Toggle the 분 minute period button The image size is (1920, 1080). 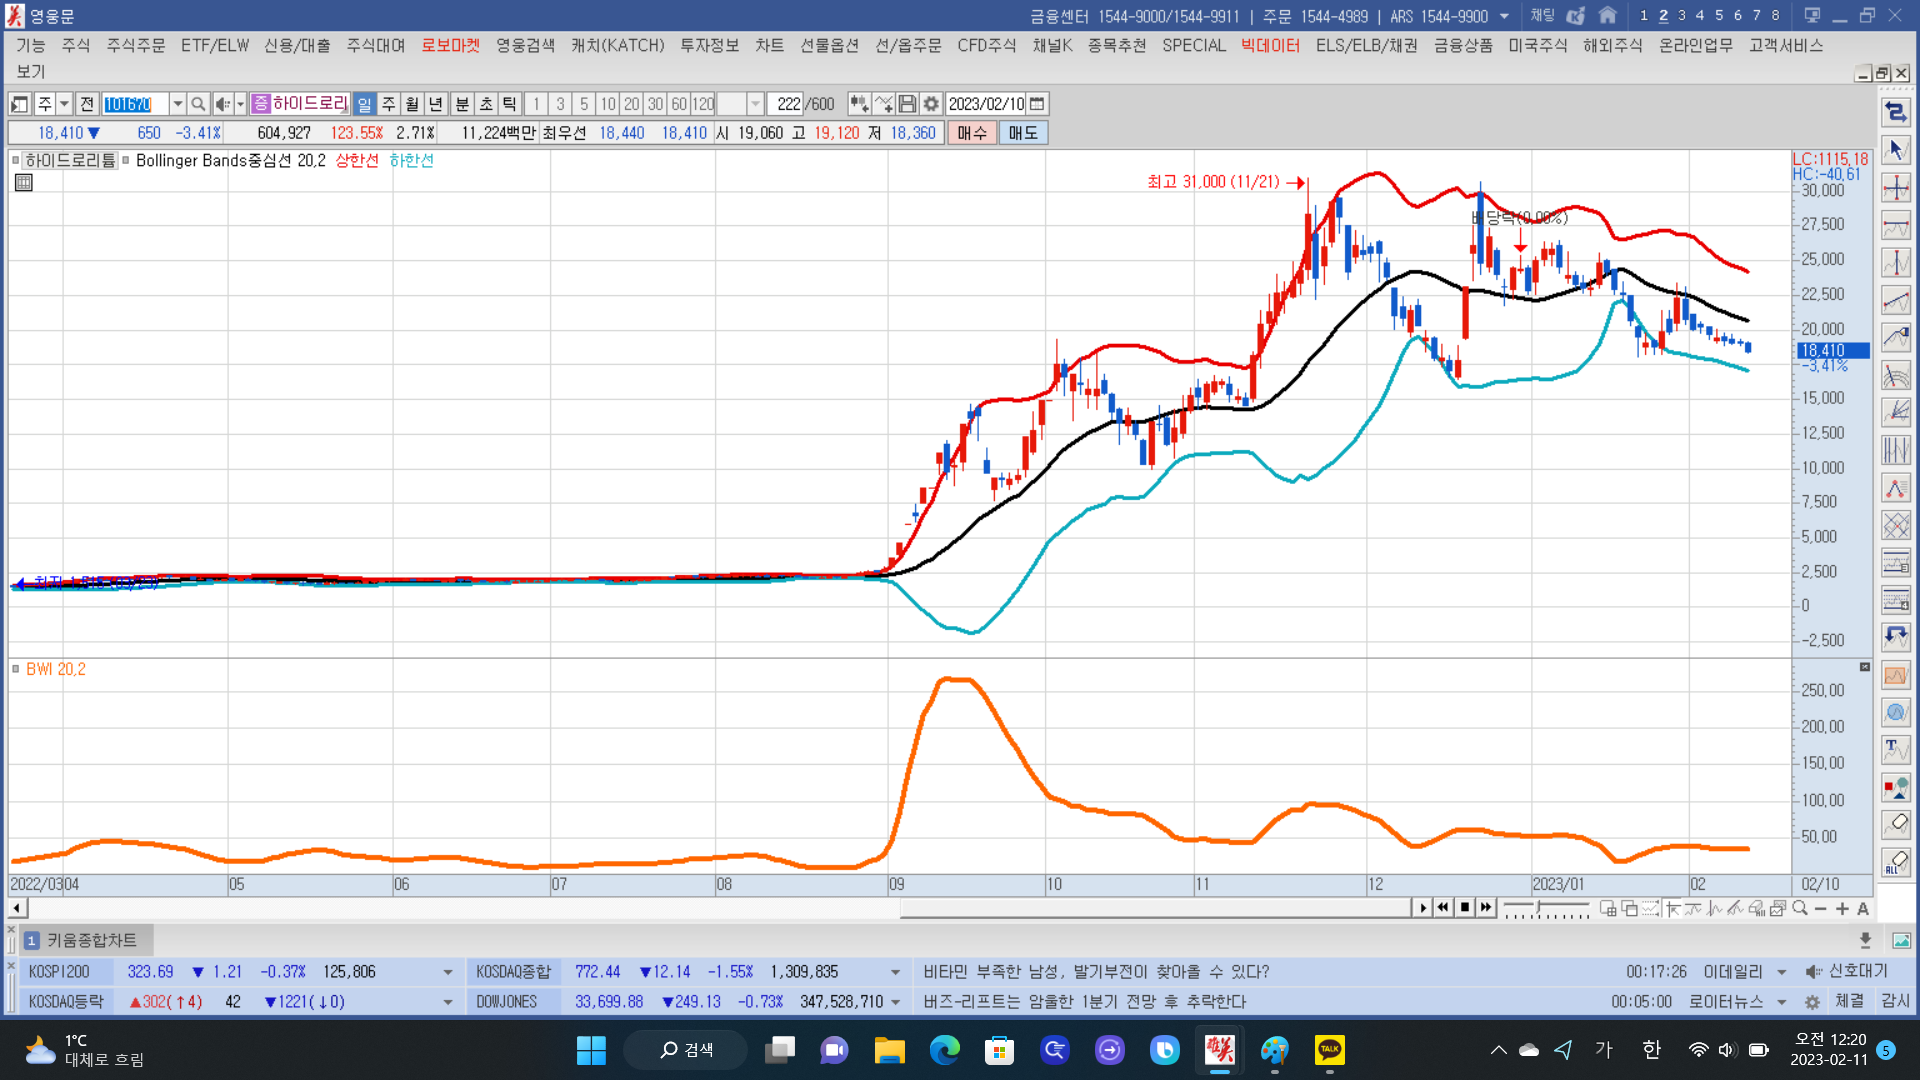point(462,104)
